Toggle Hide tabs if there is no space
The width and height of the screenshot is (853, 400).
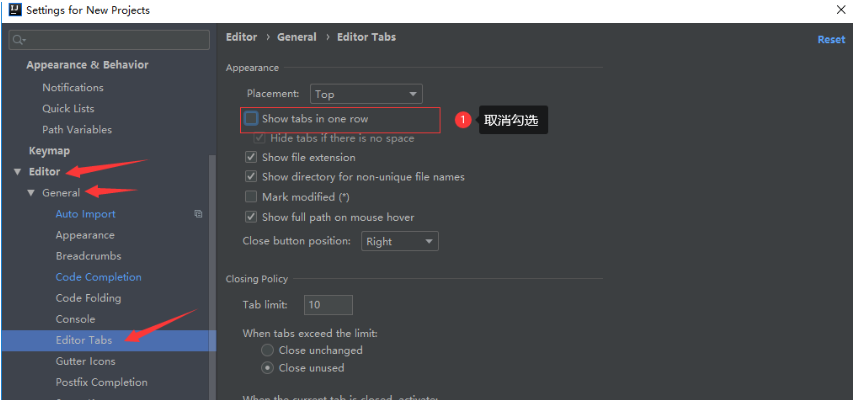(x=259, y=138)
